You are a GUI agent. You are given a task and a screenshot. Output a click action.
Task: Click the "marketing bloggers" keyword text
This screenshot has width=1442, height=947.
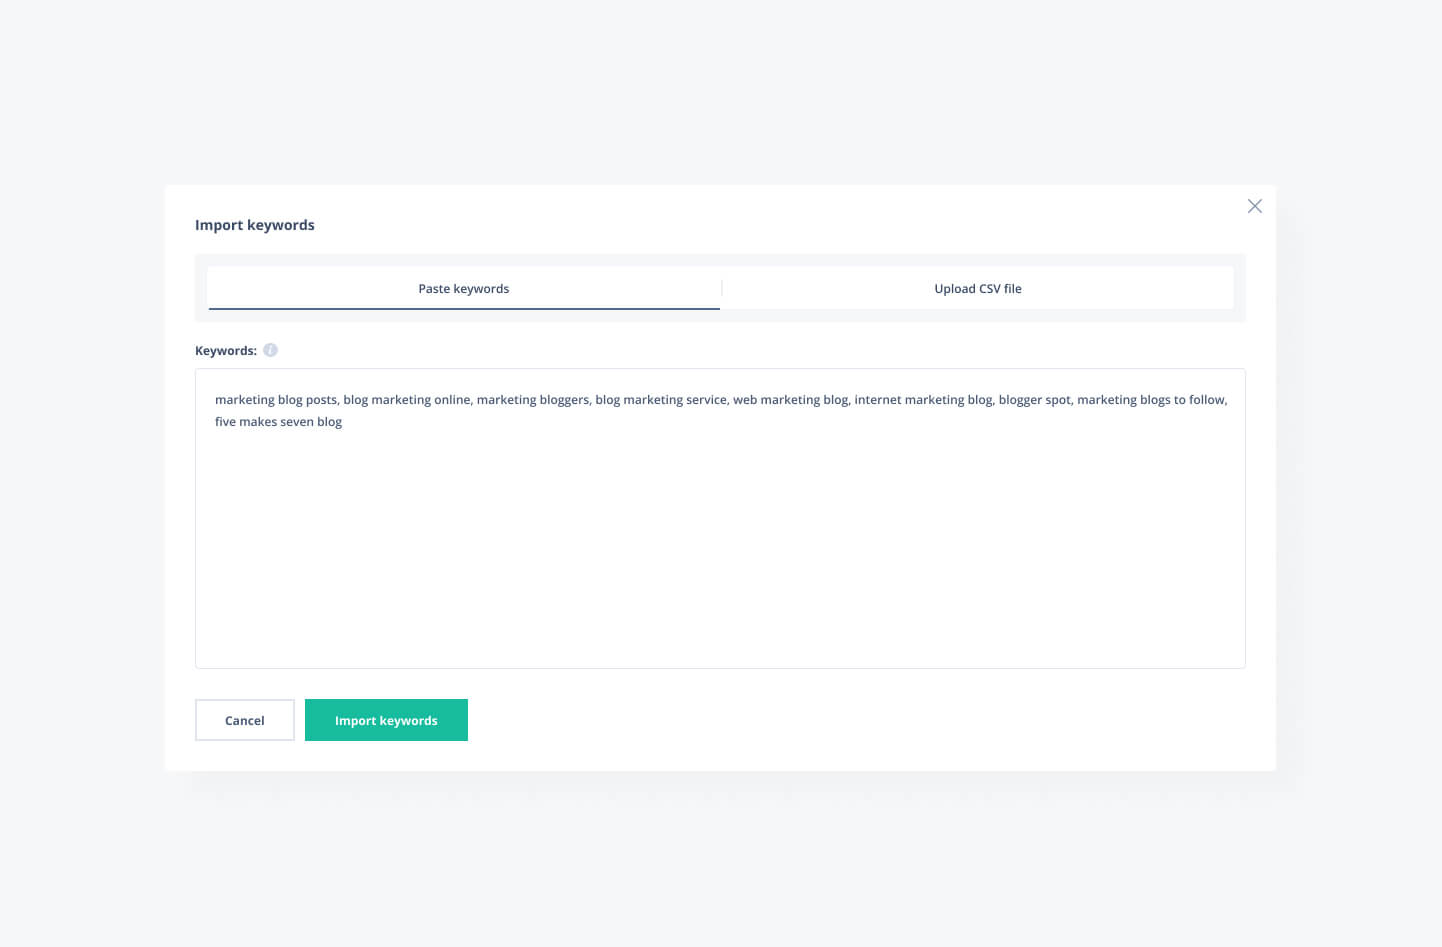532,400
